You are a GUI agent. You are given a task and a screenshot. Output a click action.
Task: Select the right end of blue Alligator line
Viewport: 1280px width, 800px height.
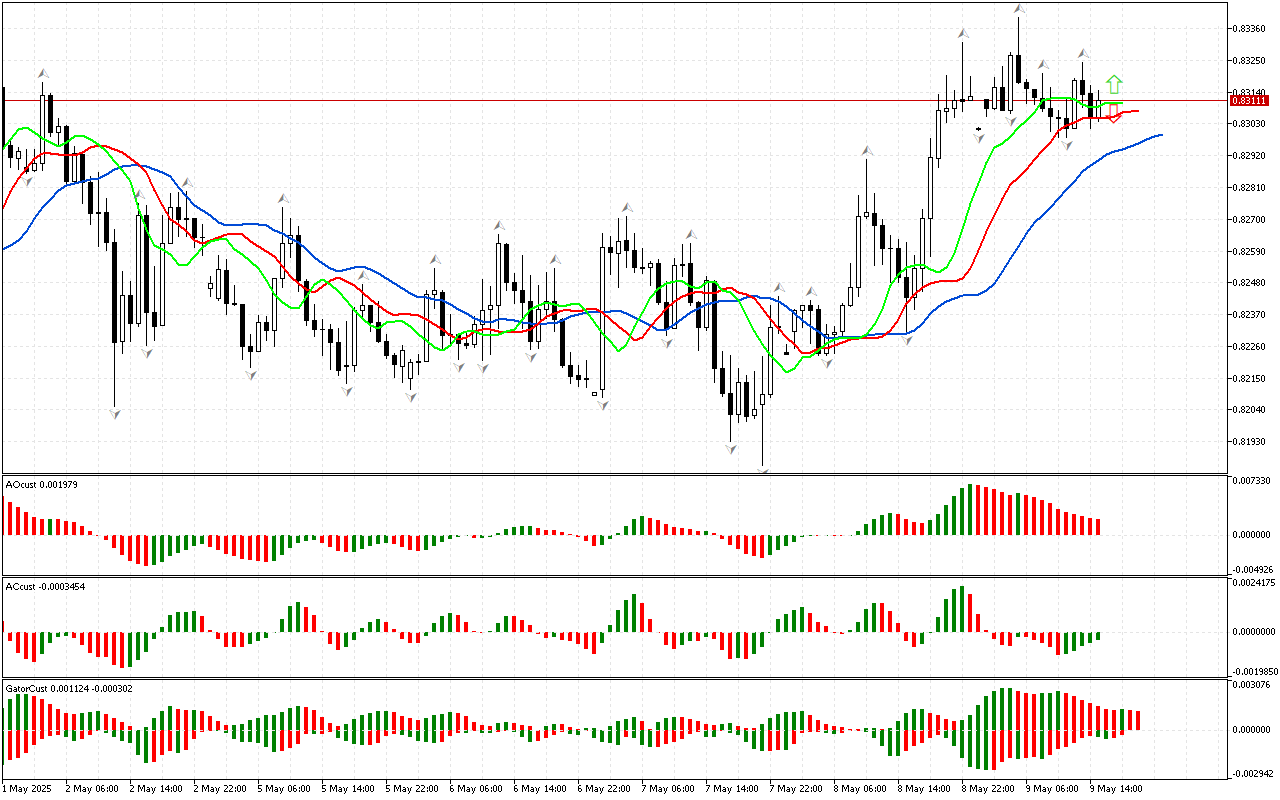pos(1160,134)
